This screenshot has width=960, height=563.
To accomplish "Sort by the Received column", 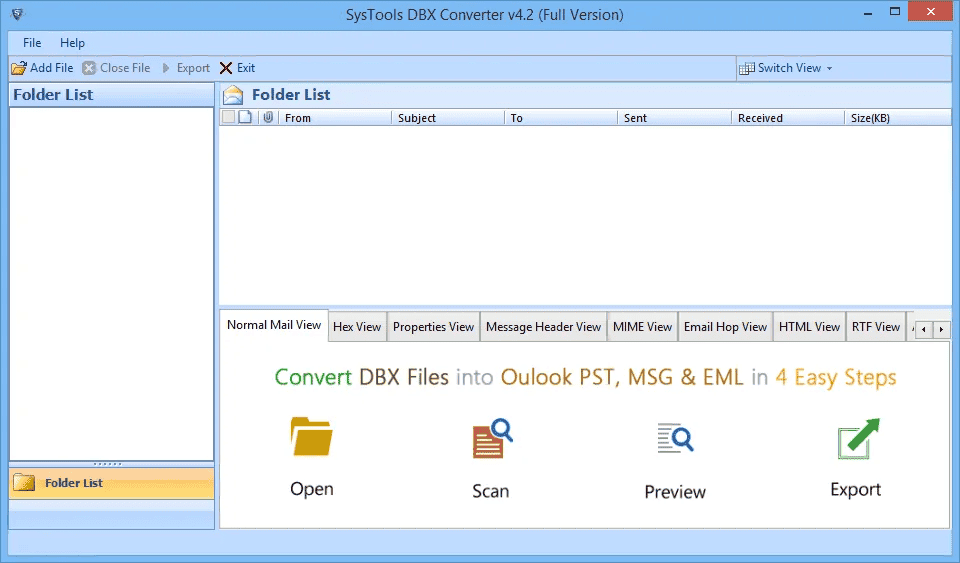I will click(788, 117).
